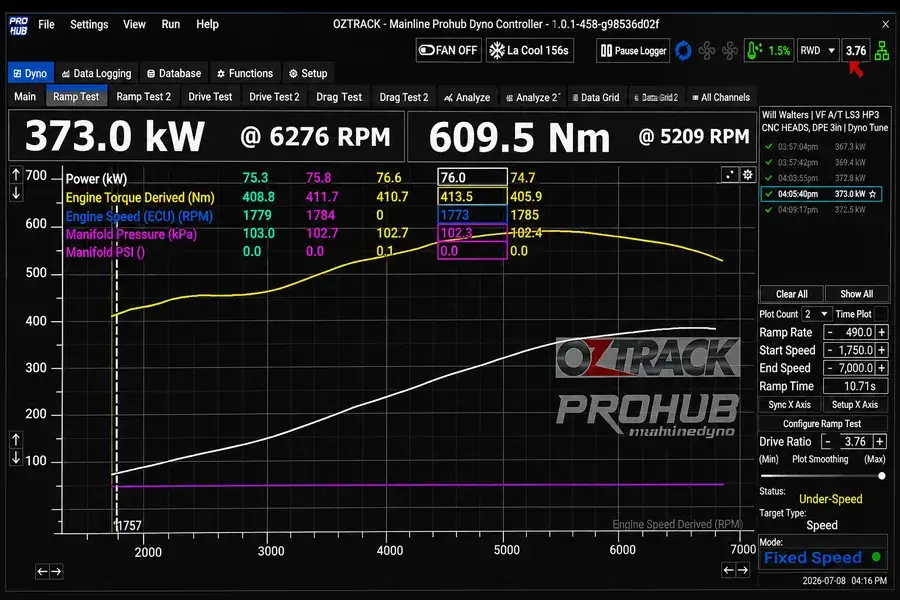Image resolution: width=900 pixels, height=600 pixels.
Task: Switch to the Ramp Test 2 tab
Action: tap(143, 97)
